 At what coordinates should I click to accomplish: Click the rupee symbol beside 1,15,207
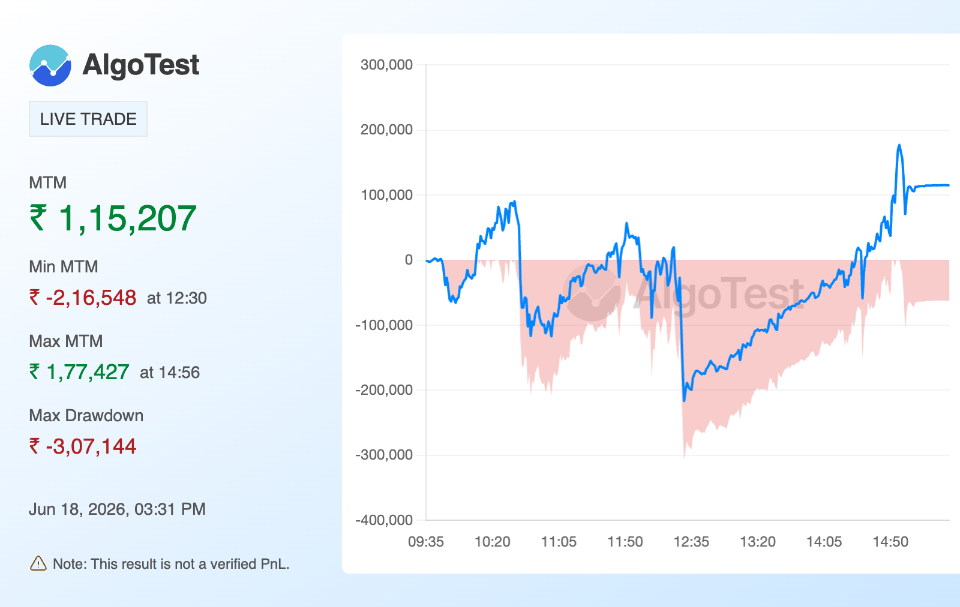(38, 217)
